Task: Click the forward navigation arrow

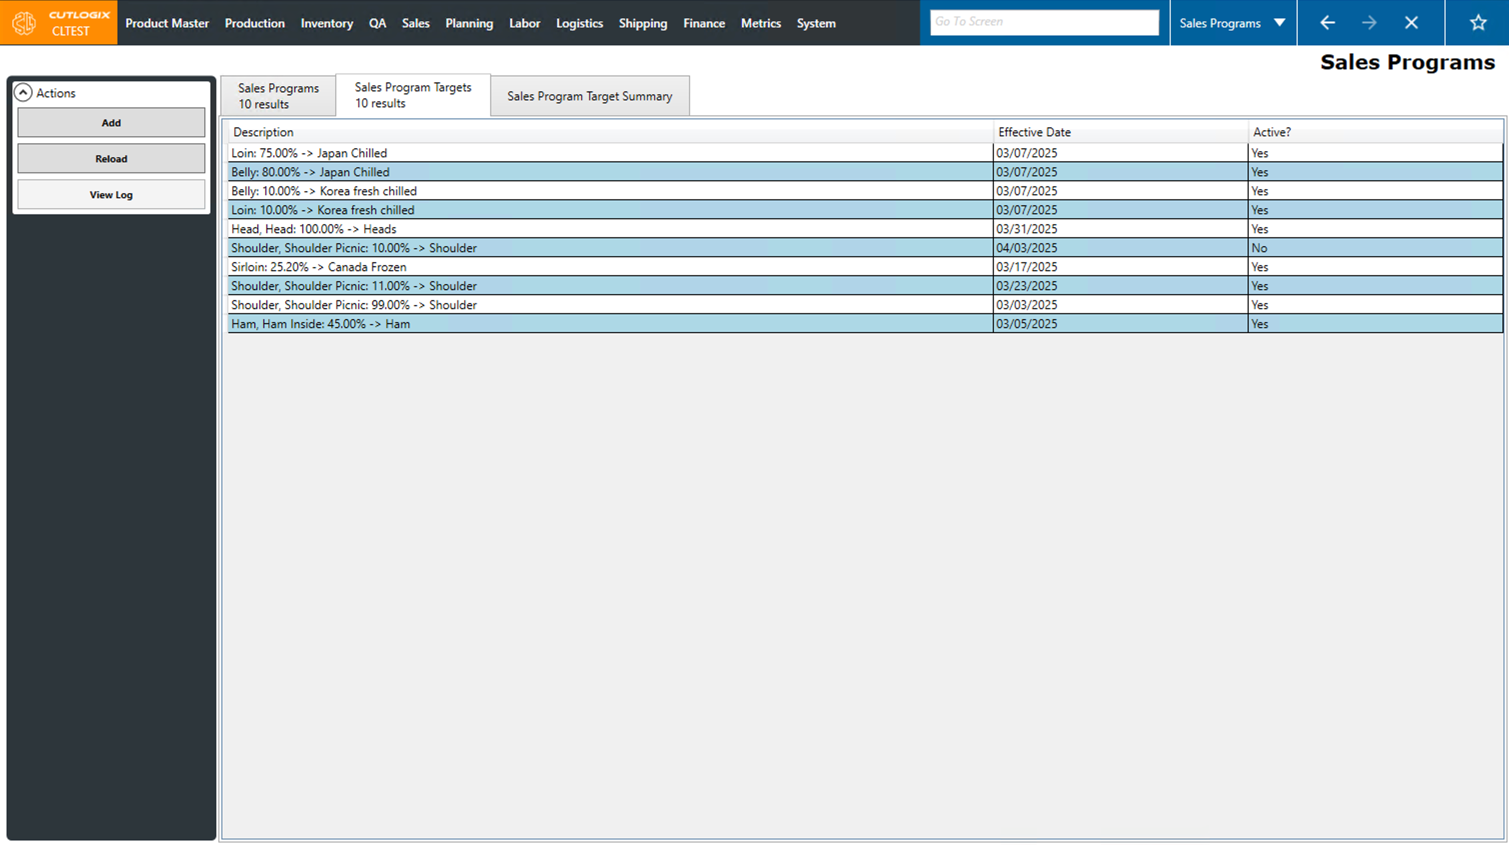Action: (1368, 22)
